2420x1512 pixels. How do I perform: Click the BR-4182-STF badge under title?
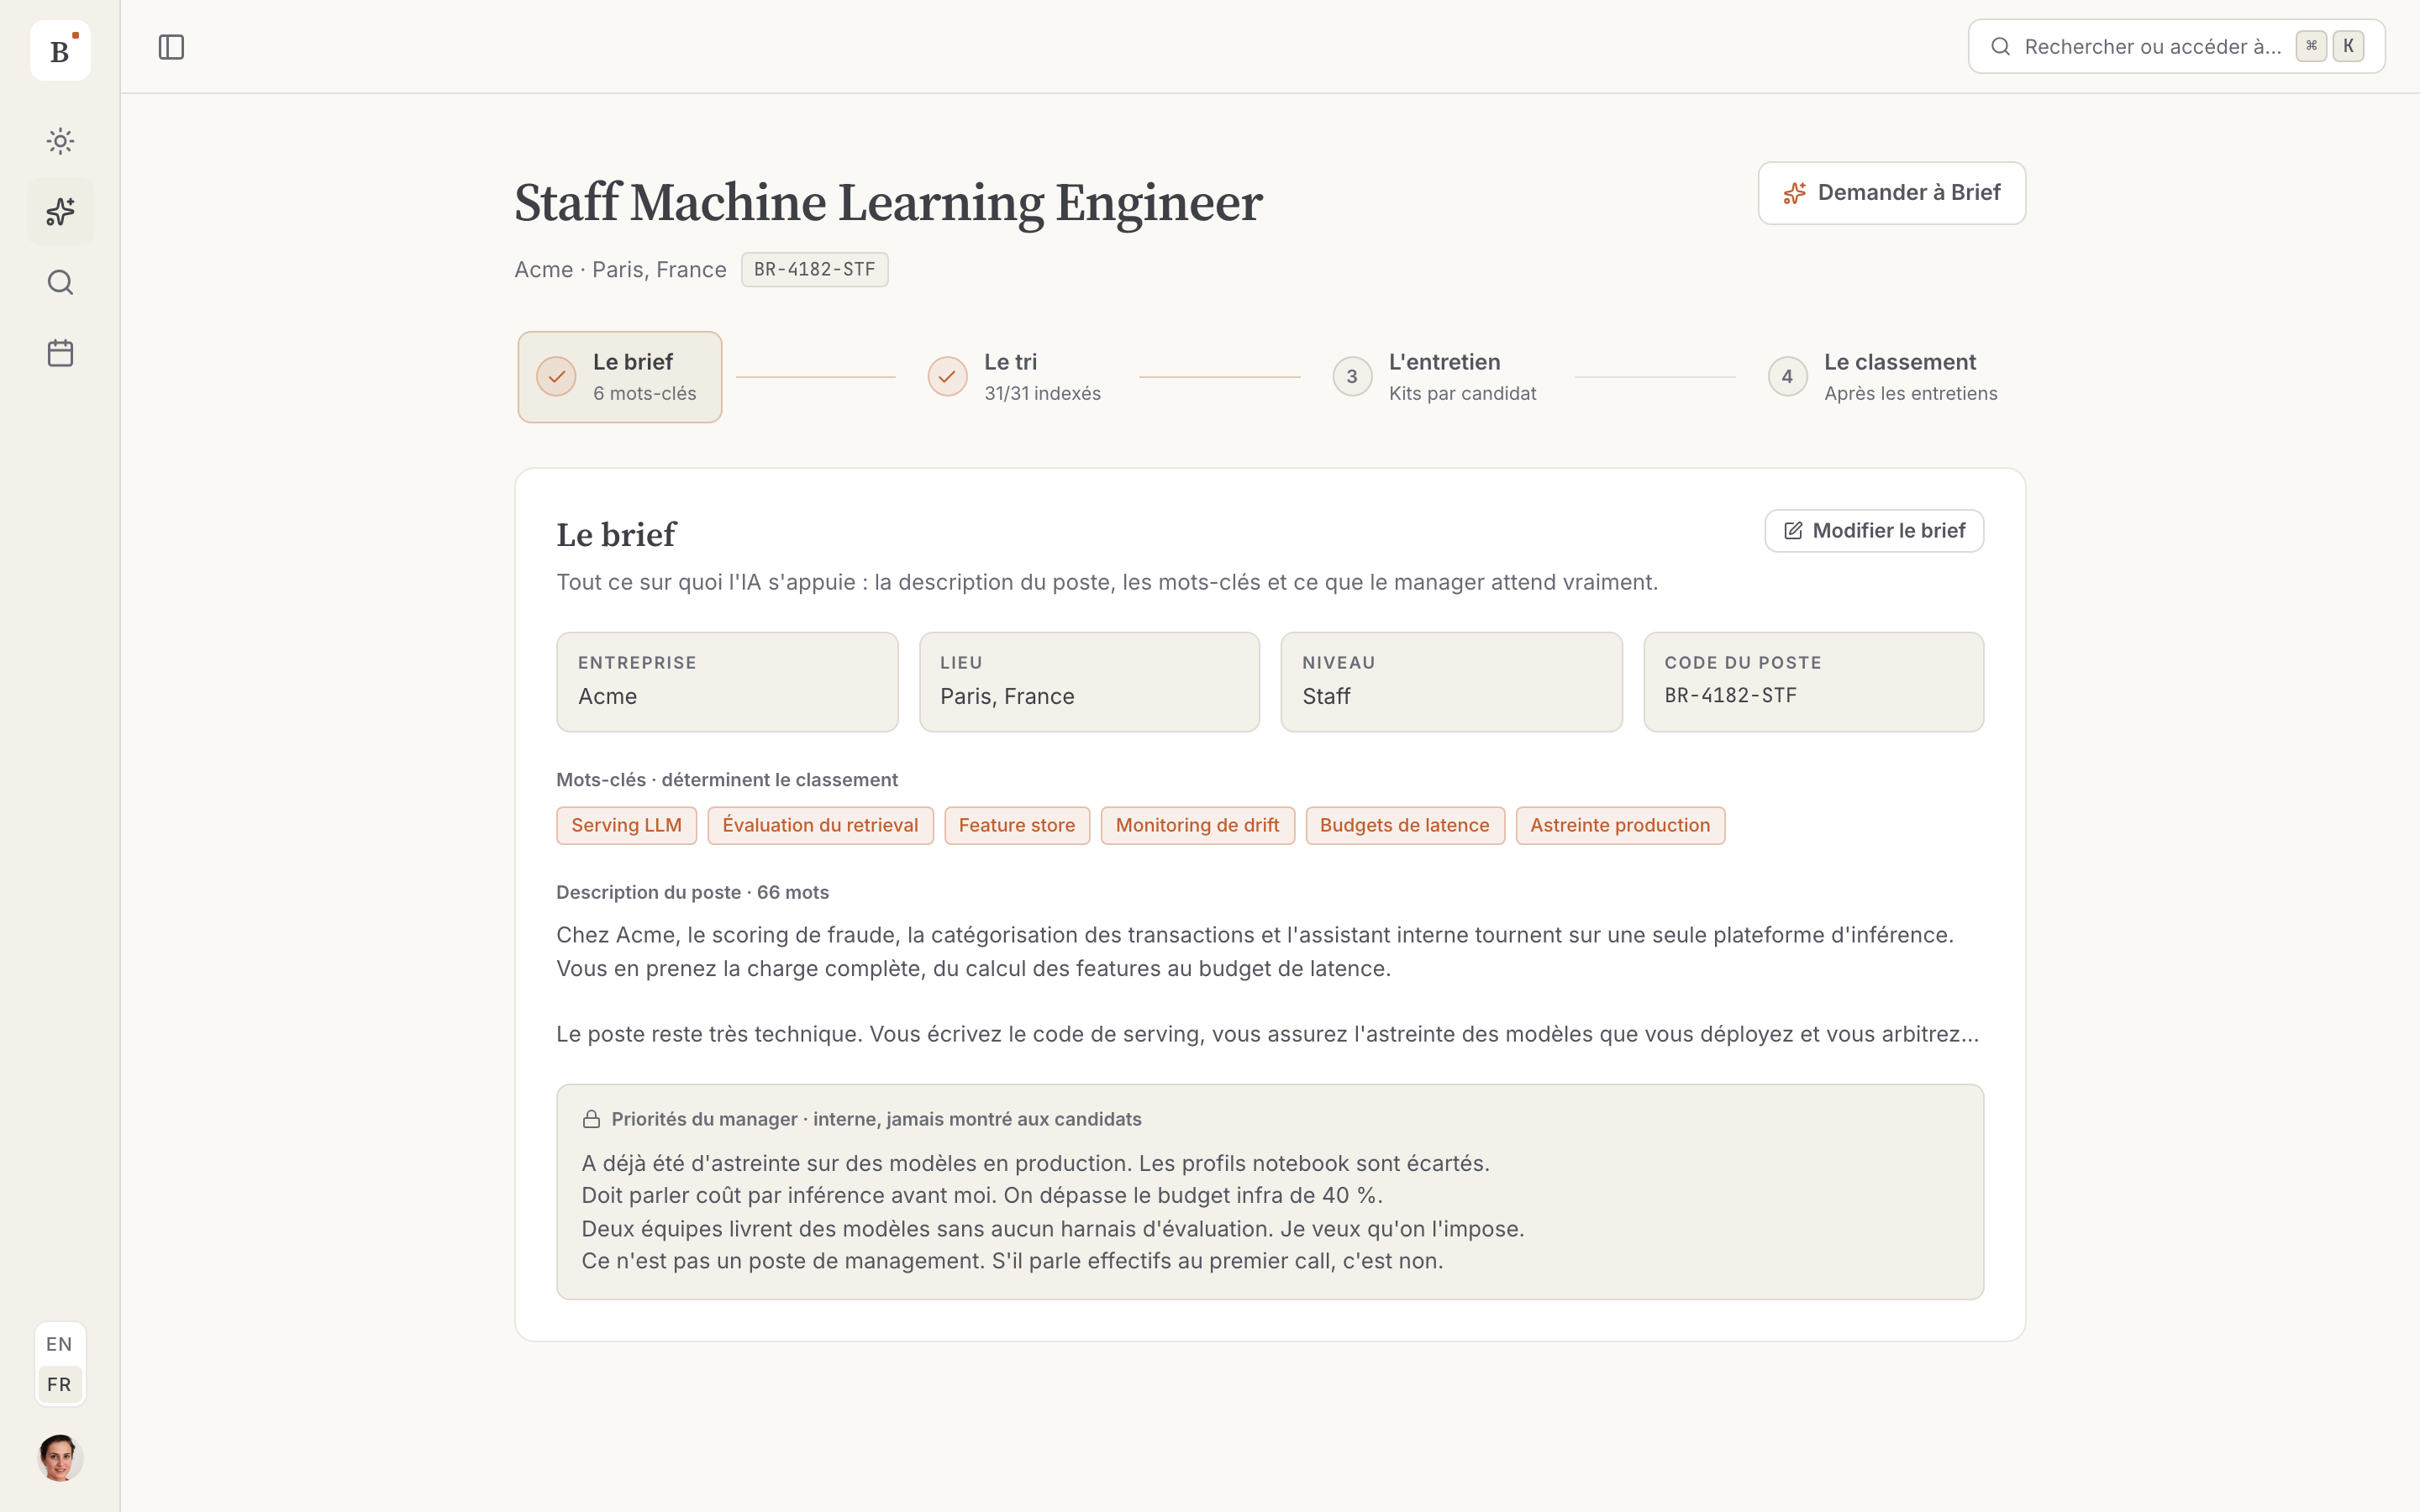814,270
